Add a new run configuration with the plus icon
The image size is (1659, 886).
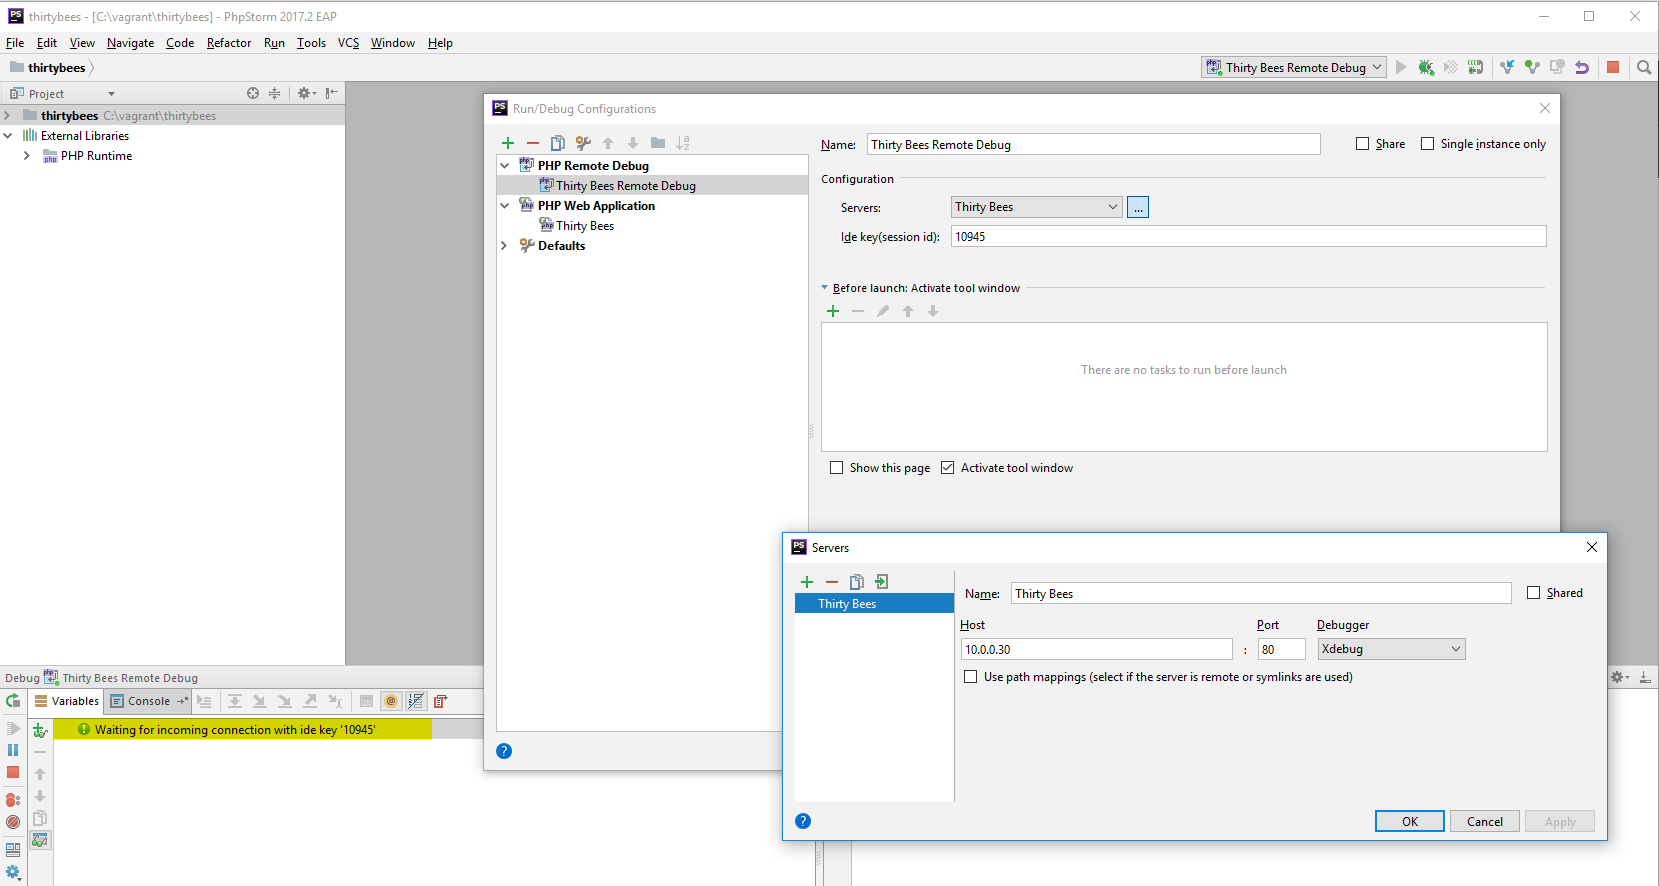(x=508, y=143)
